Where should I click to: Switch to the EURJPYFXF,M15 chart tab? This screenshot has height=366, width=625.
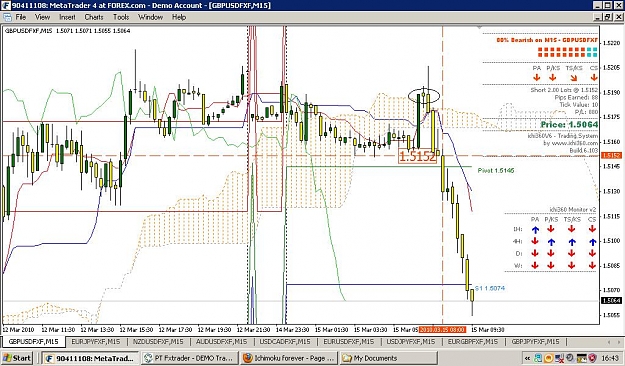95,342
